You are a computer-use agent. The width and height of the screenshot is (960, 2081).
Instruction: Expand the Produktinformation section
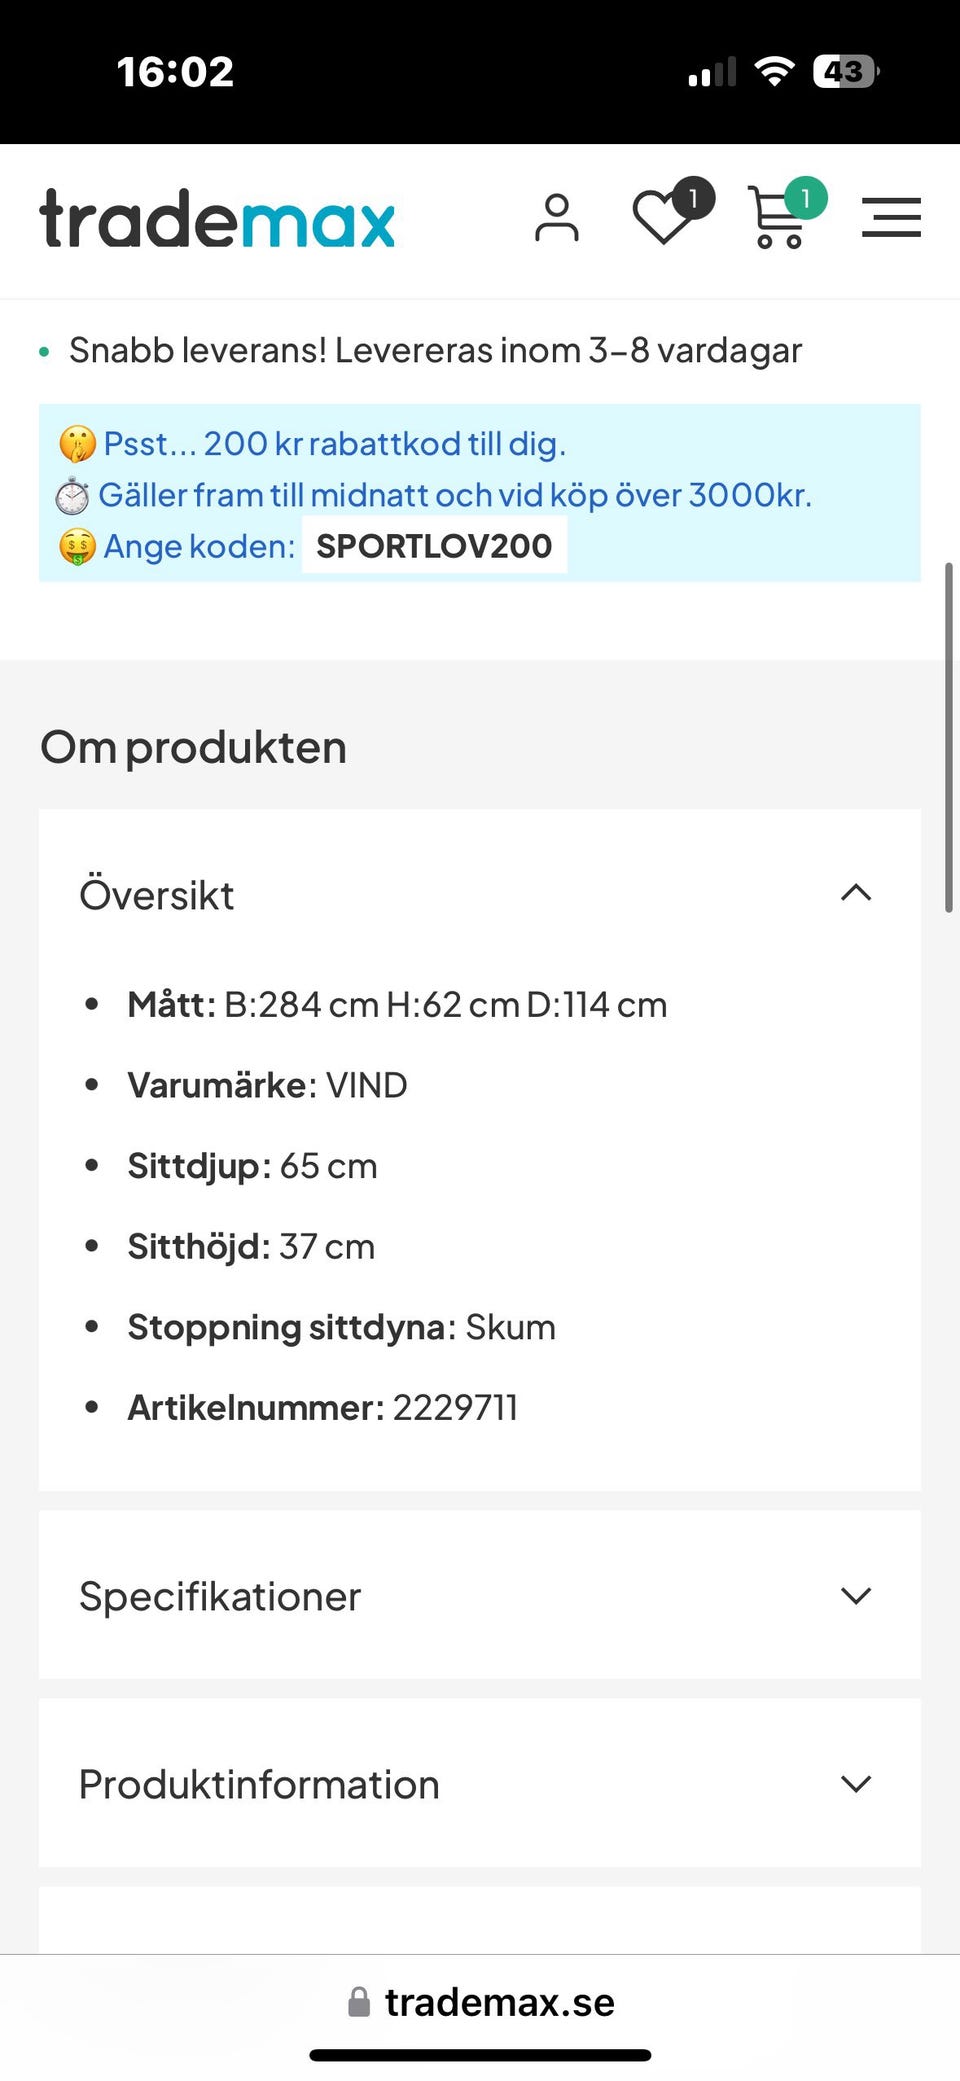tap(857, 1783)
